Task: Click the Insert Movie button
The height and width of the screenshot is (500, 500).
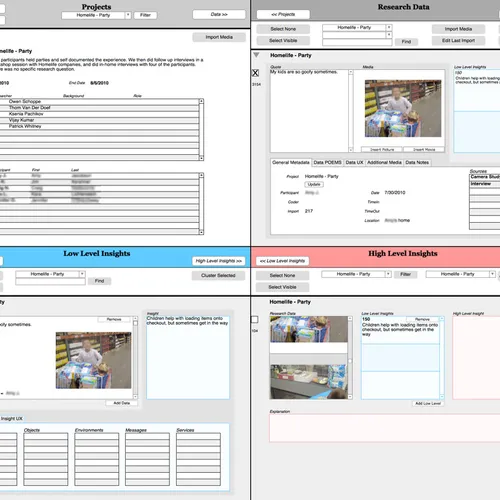Action: click(x=424, y=150)
